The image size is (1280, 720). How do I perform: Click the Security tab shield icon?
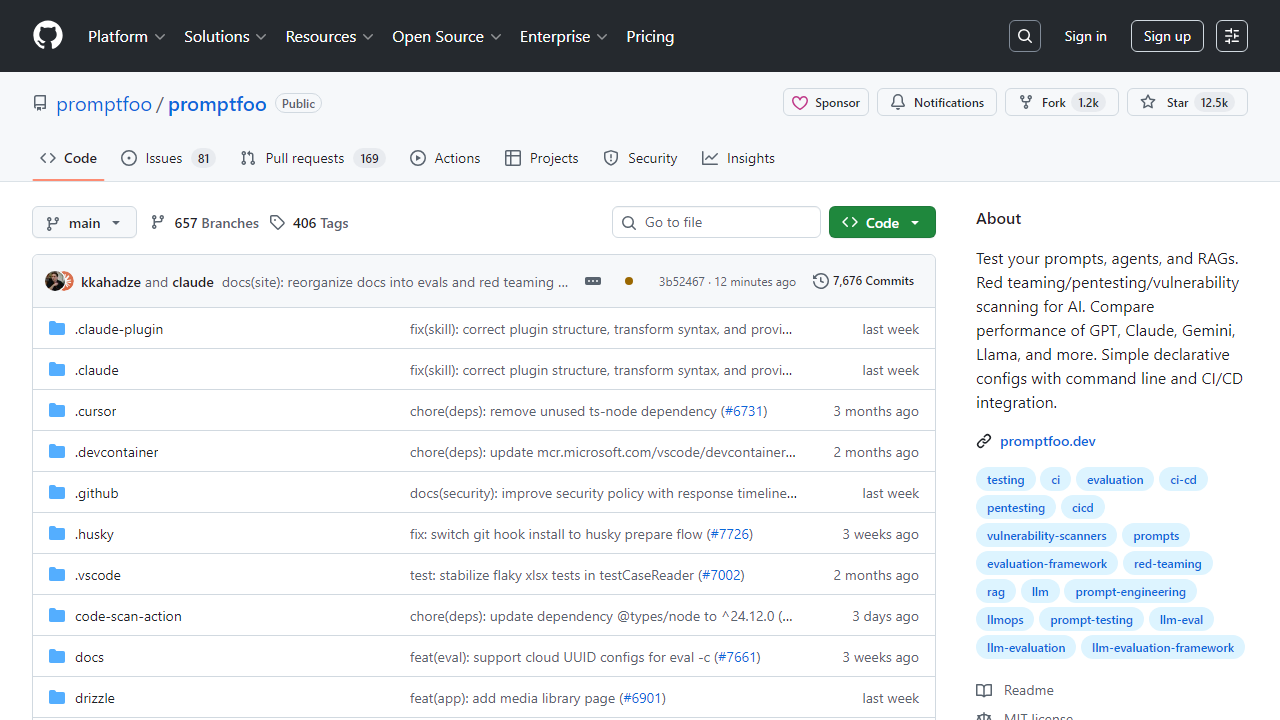pos(611,158)
